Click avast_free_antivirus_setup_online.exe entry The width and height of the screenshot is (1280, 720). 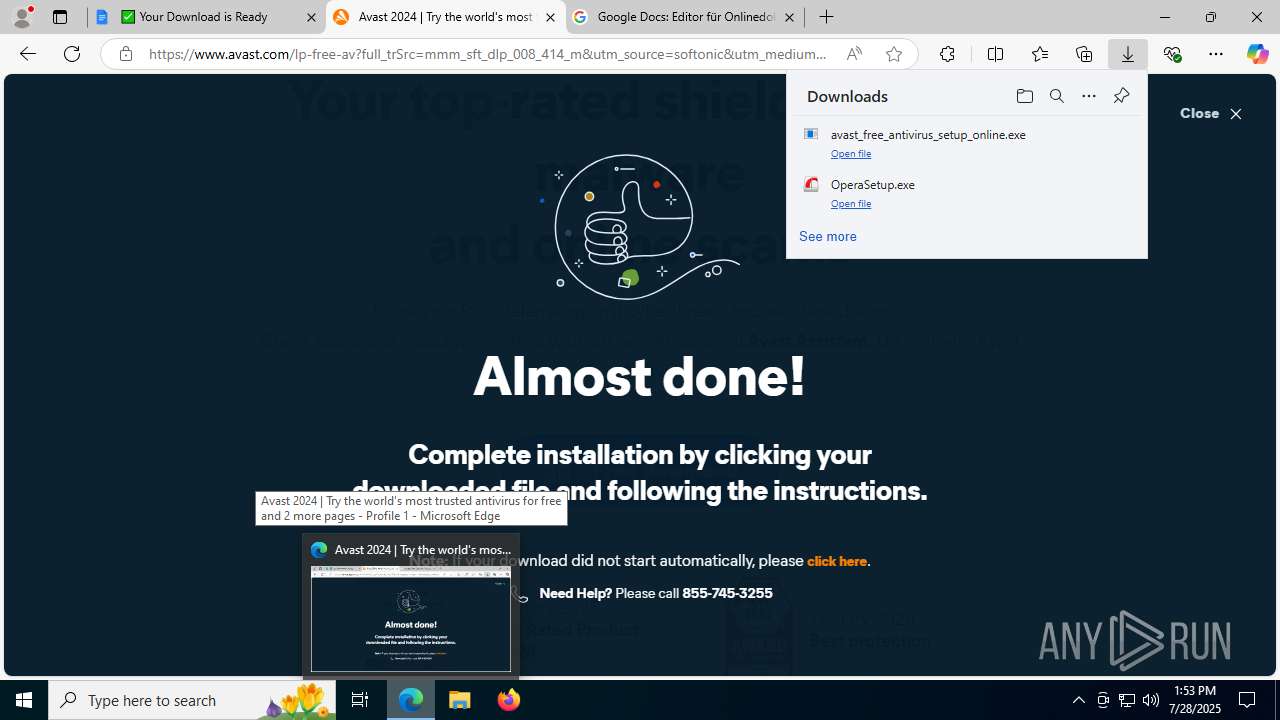pos(928,134)
